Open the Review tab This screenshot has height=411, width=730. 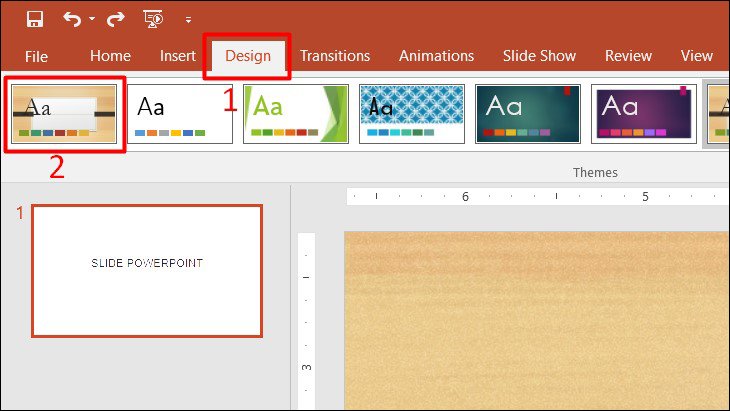click(x=628, y=56)
